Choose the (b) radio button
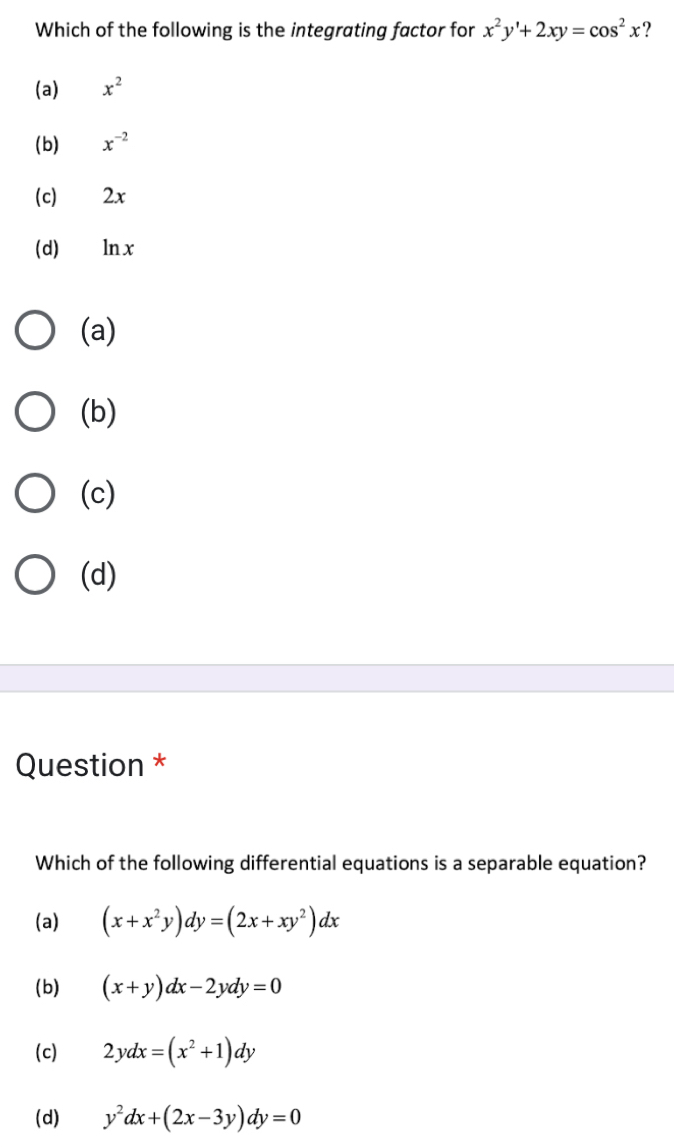Image resolution: width=674 pixels, height=1148 pixels. point(36,413)
